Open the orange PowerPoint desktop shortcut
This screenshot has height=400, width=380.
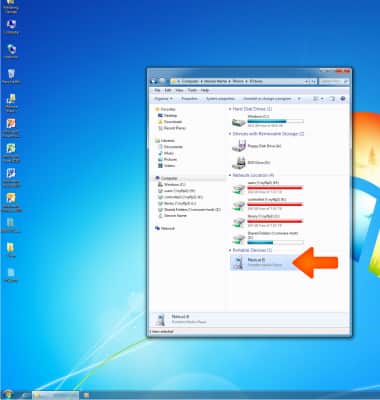tap(11, 128)
